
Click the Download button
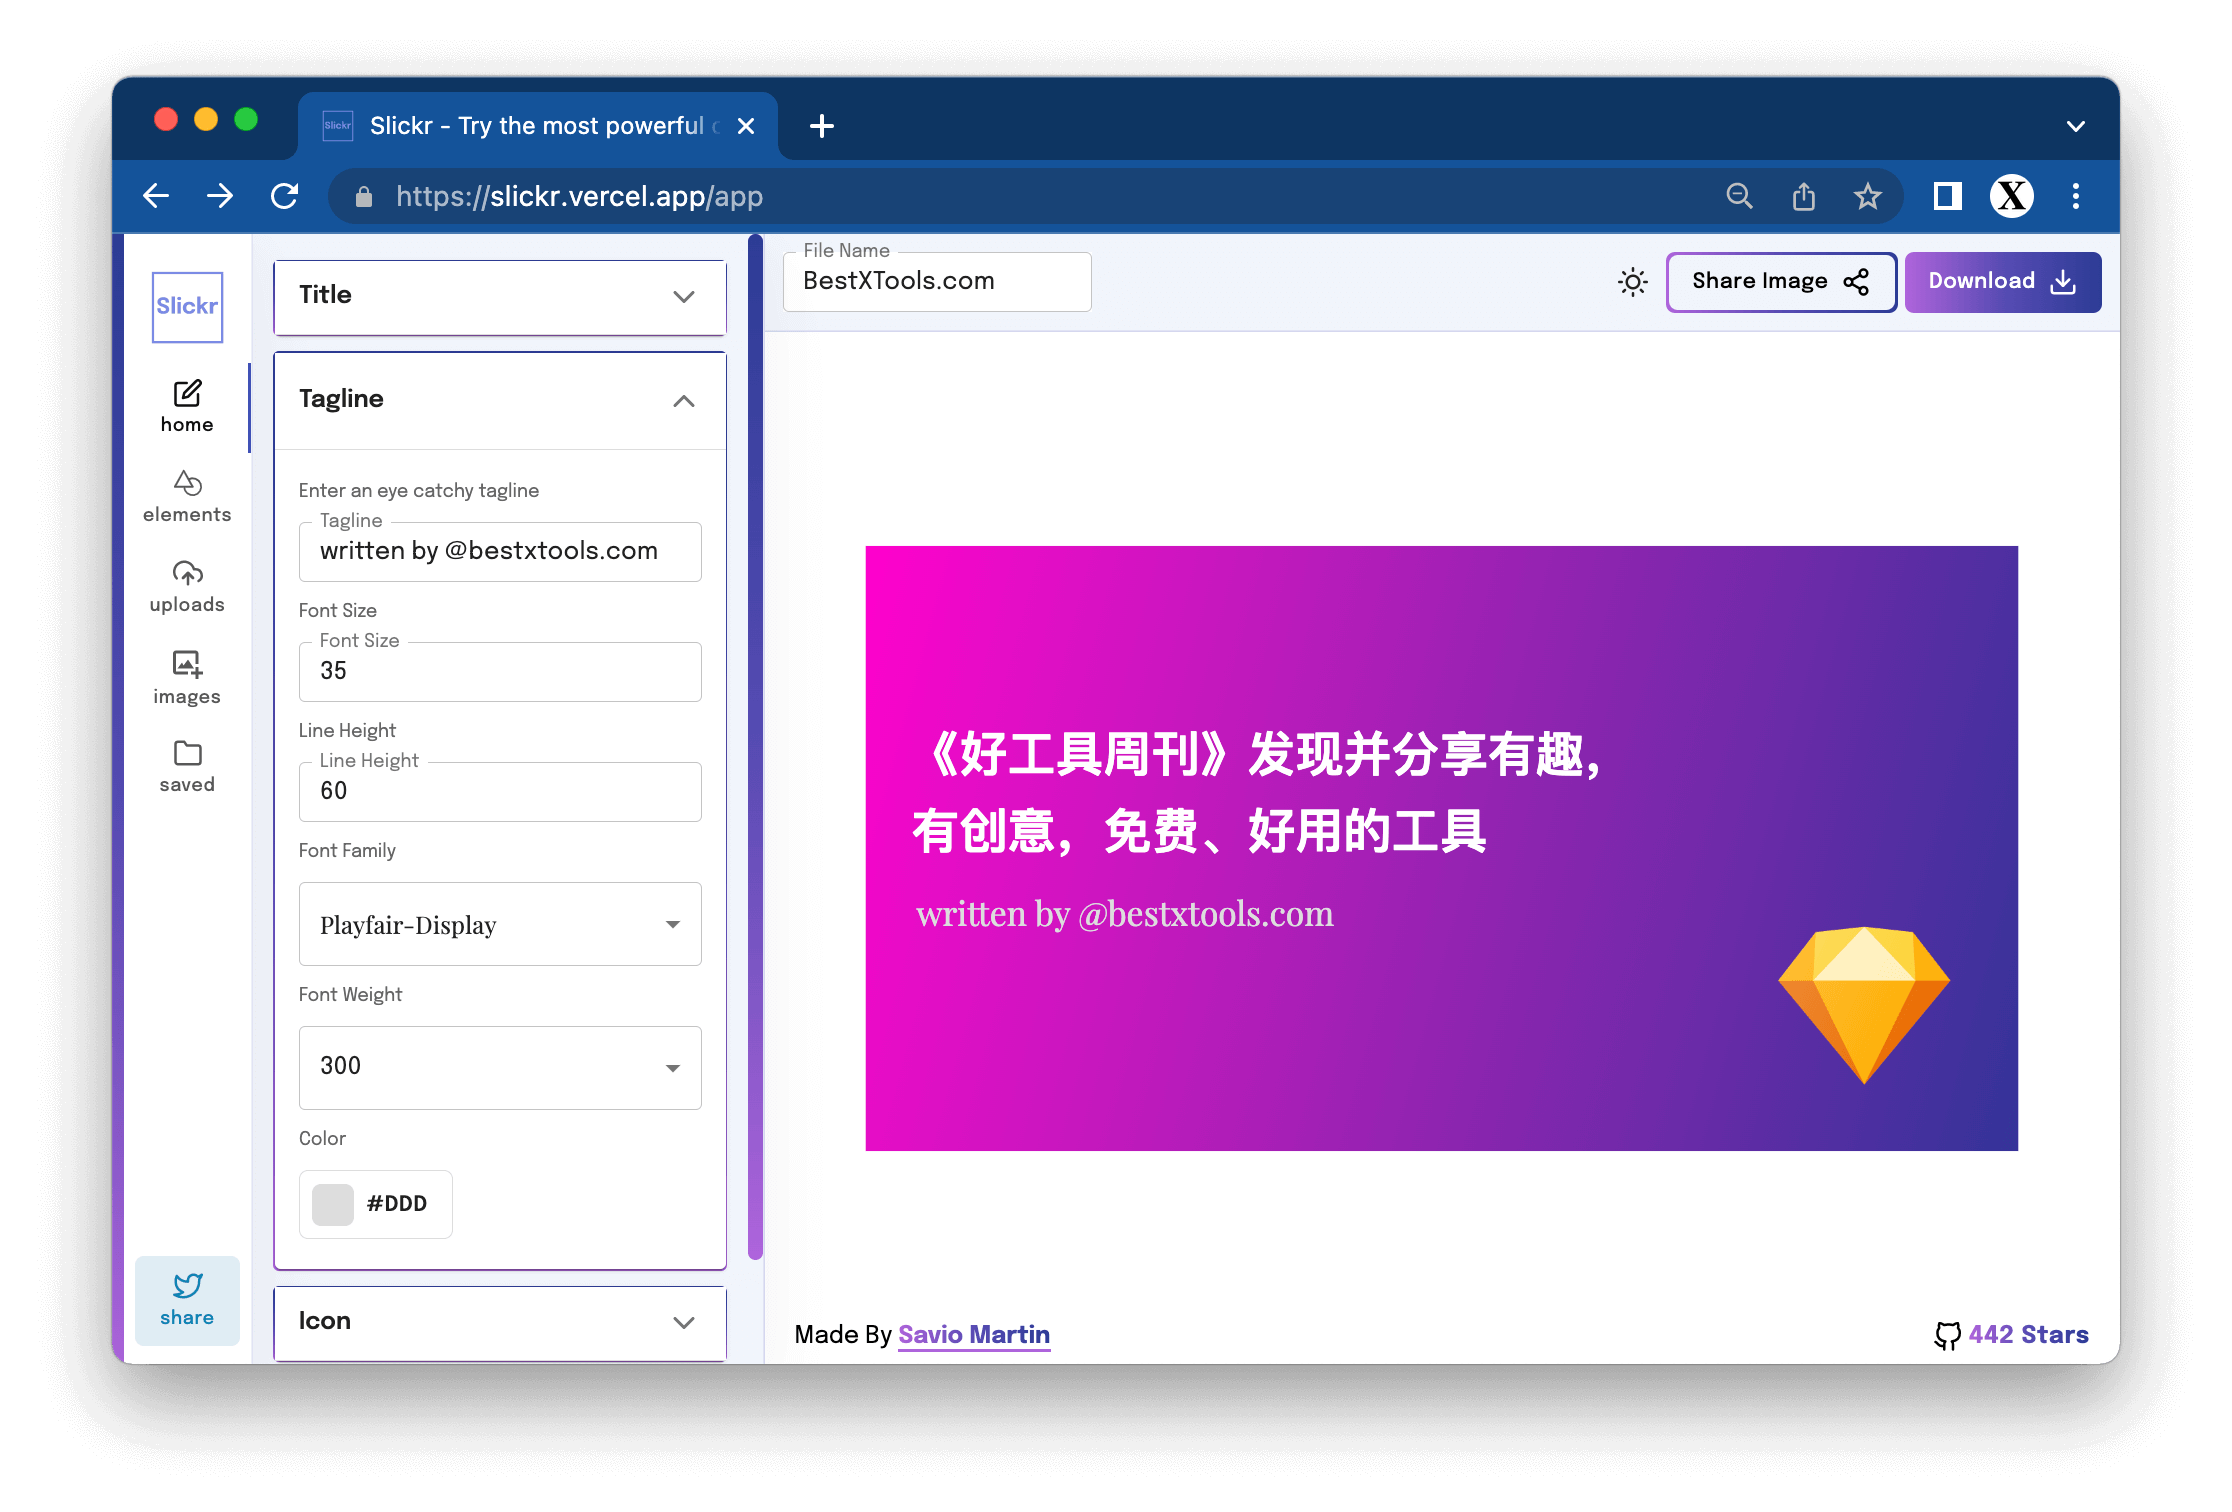[2002, 282]
